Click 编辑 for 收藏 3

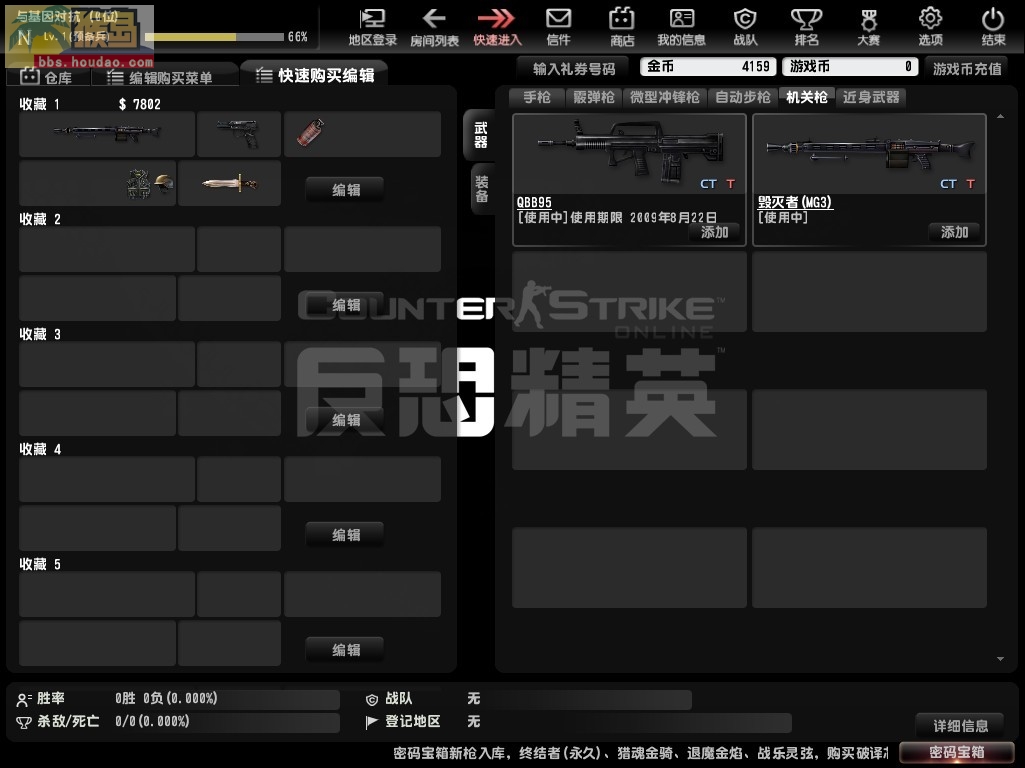(346, 420)
